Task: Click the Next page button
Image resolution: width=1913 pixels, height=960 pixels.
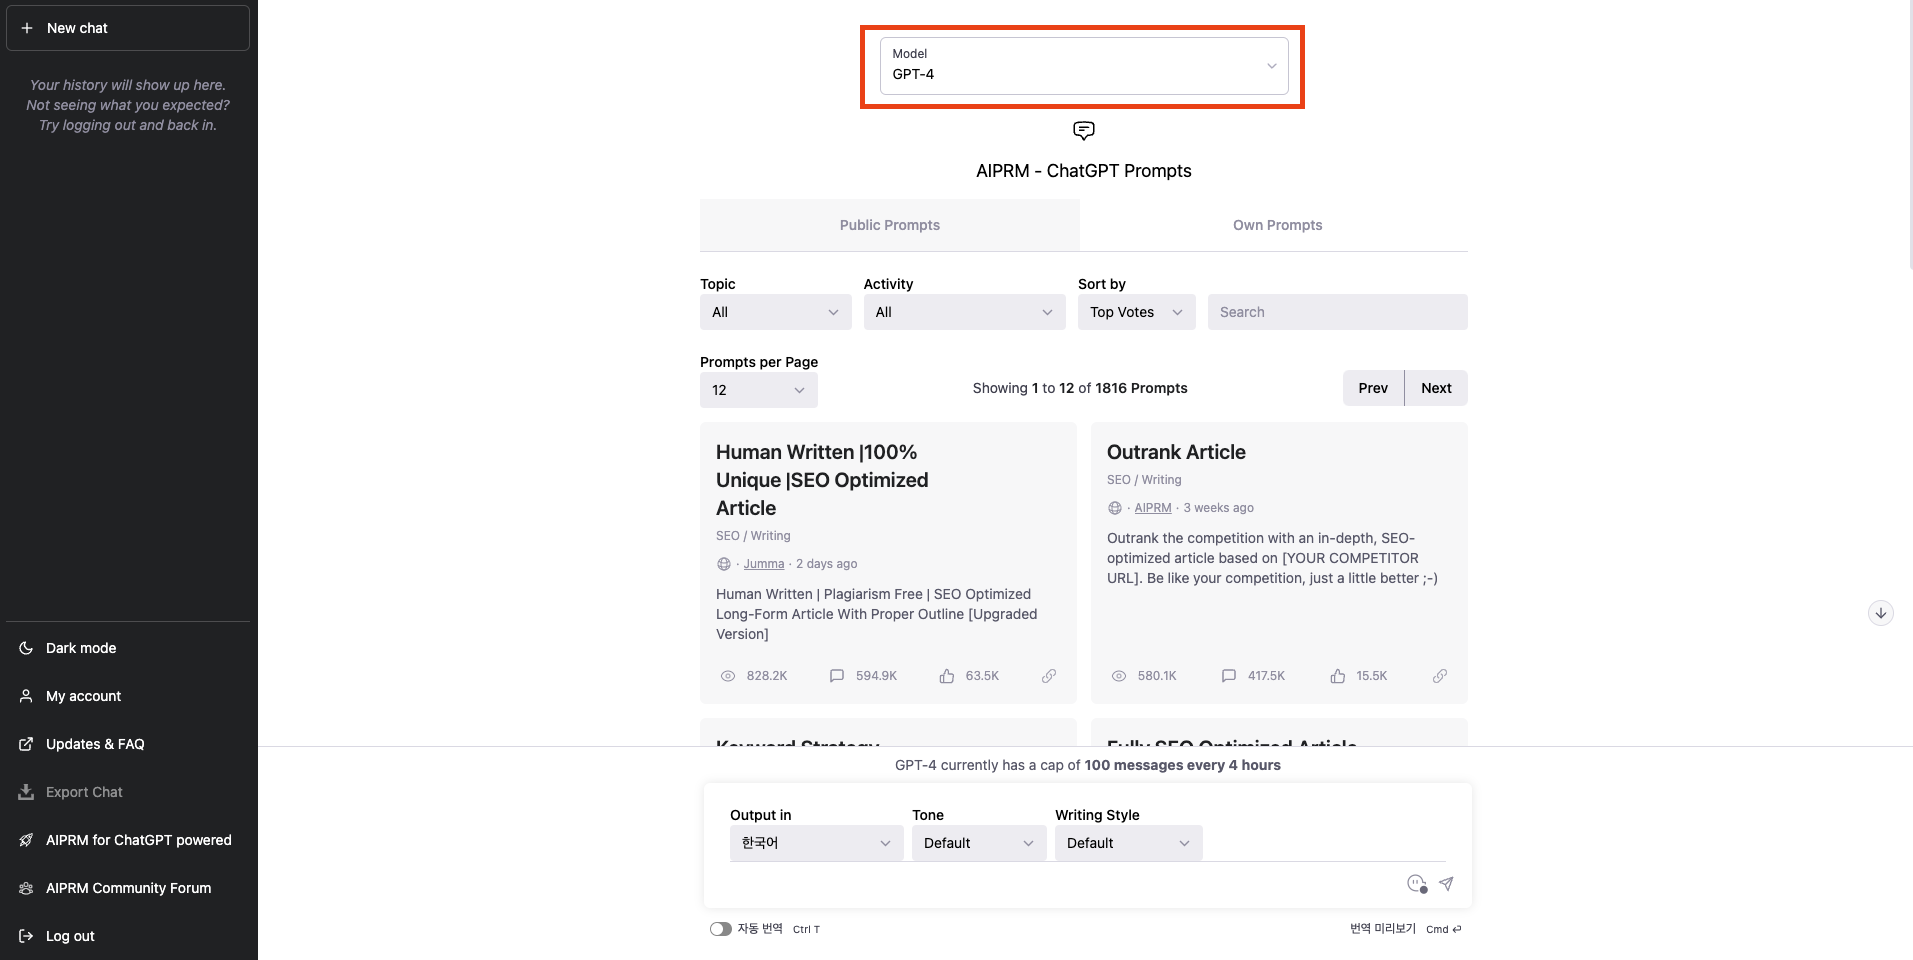Action: pyautogui.click(x=1436, y=388)
